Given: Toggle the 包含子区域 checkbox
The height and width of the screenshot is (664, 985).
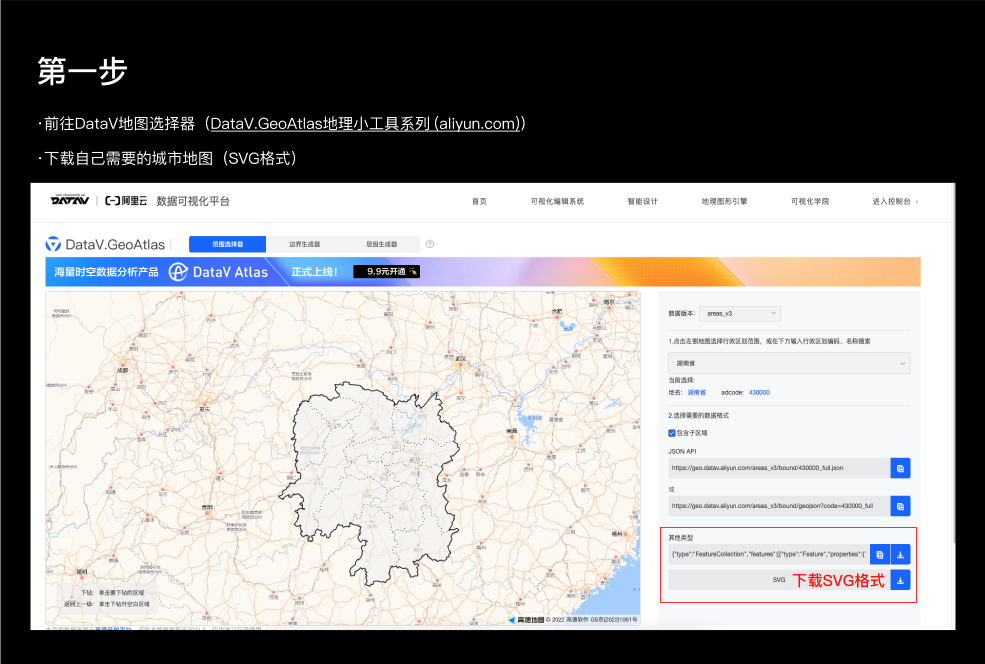Looking at the screenshot, I should (672, 433).
